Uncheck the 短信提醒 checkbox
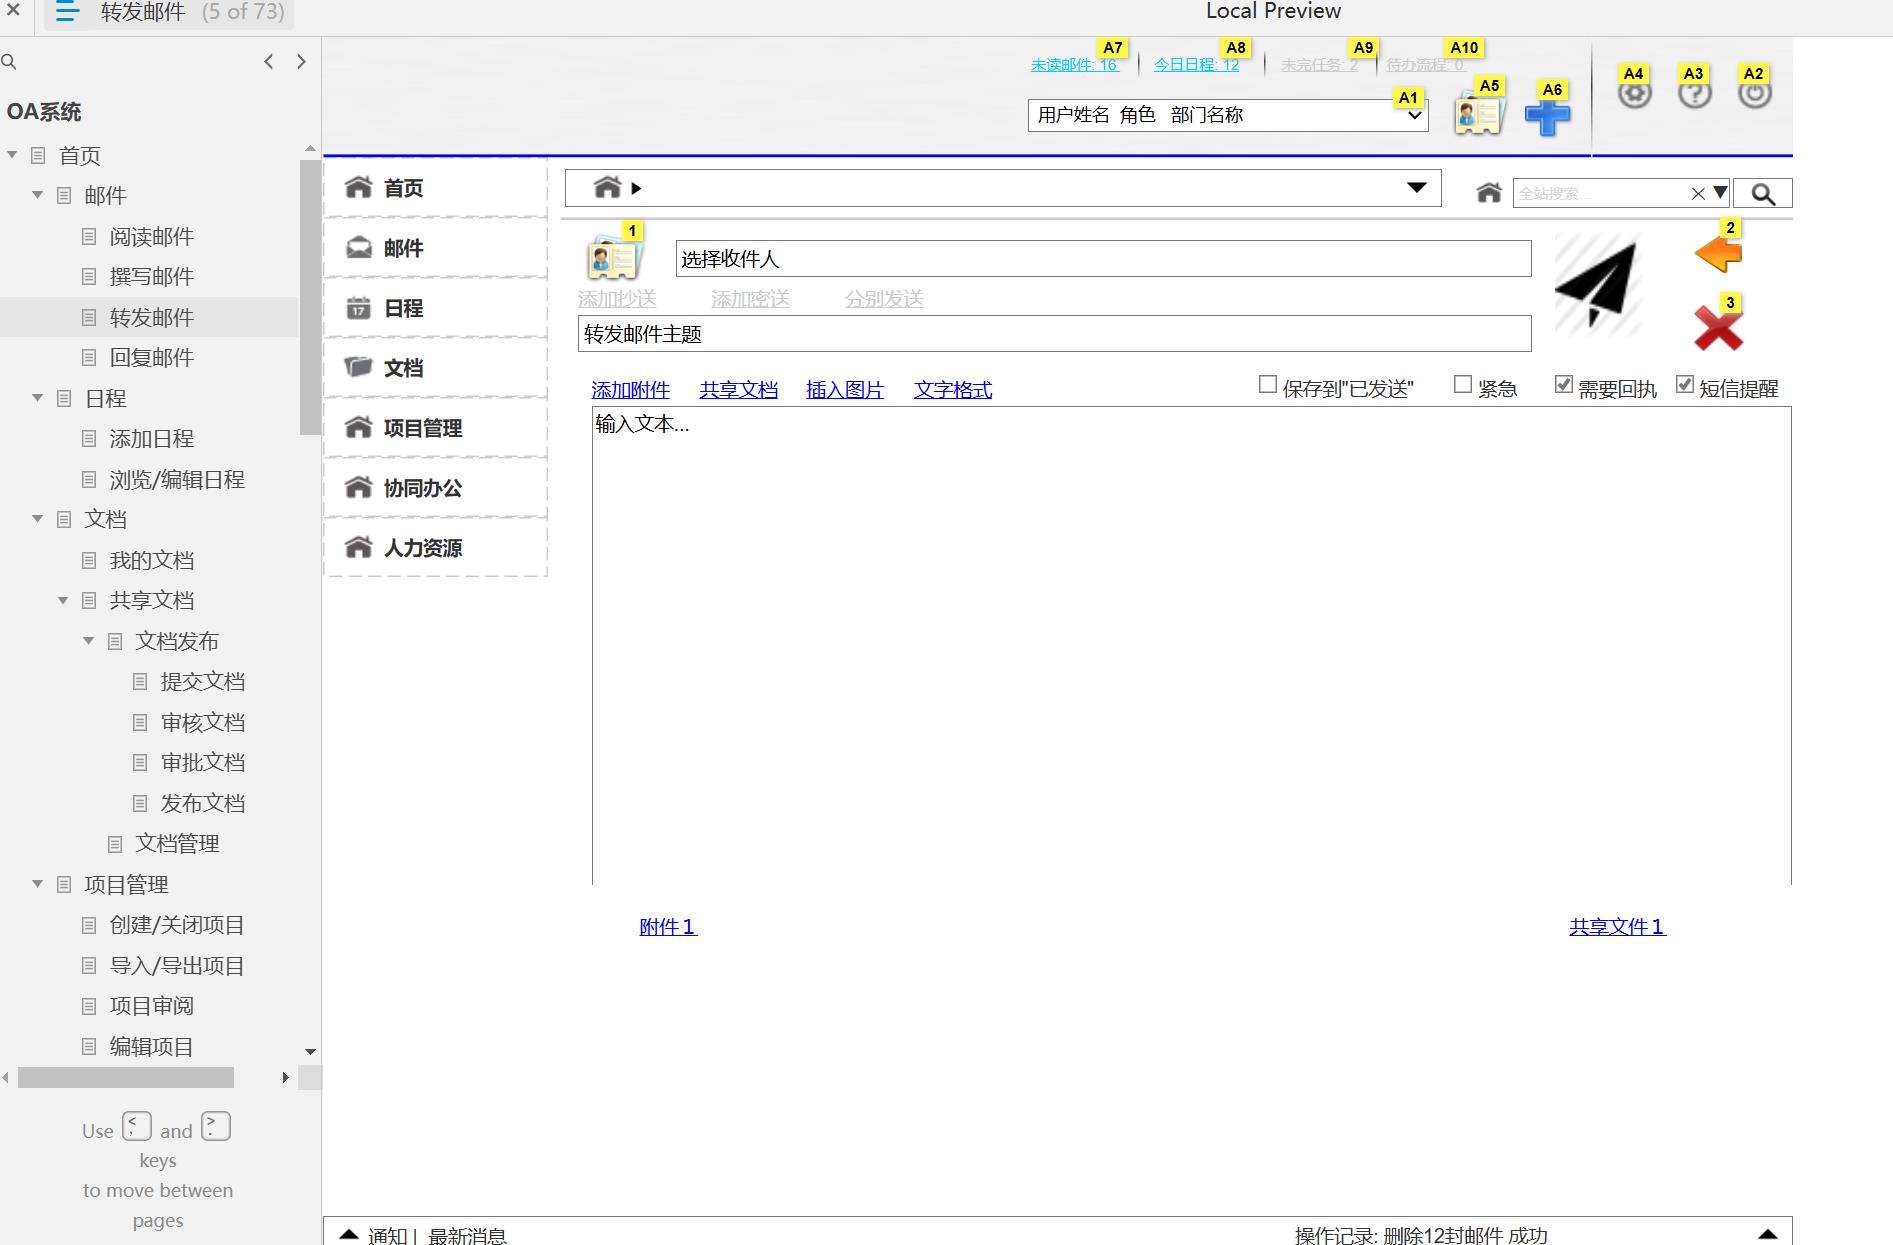 click(1685, 385)
